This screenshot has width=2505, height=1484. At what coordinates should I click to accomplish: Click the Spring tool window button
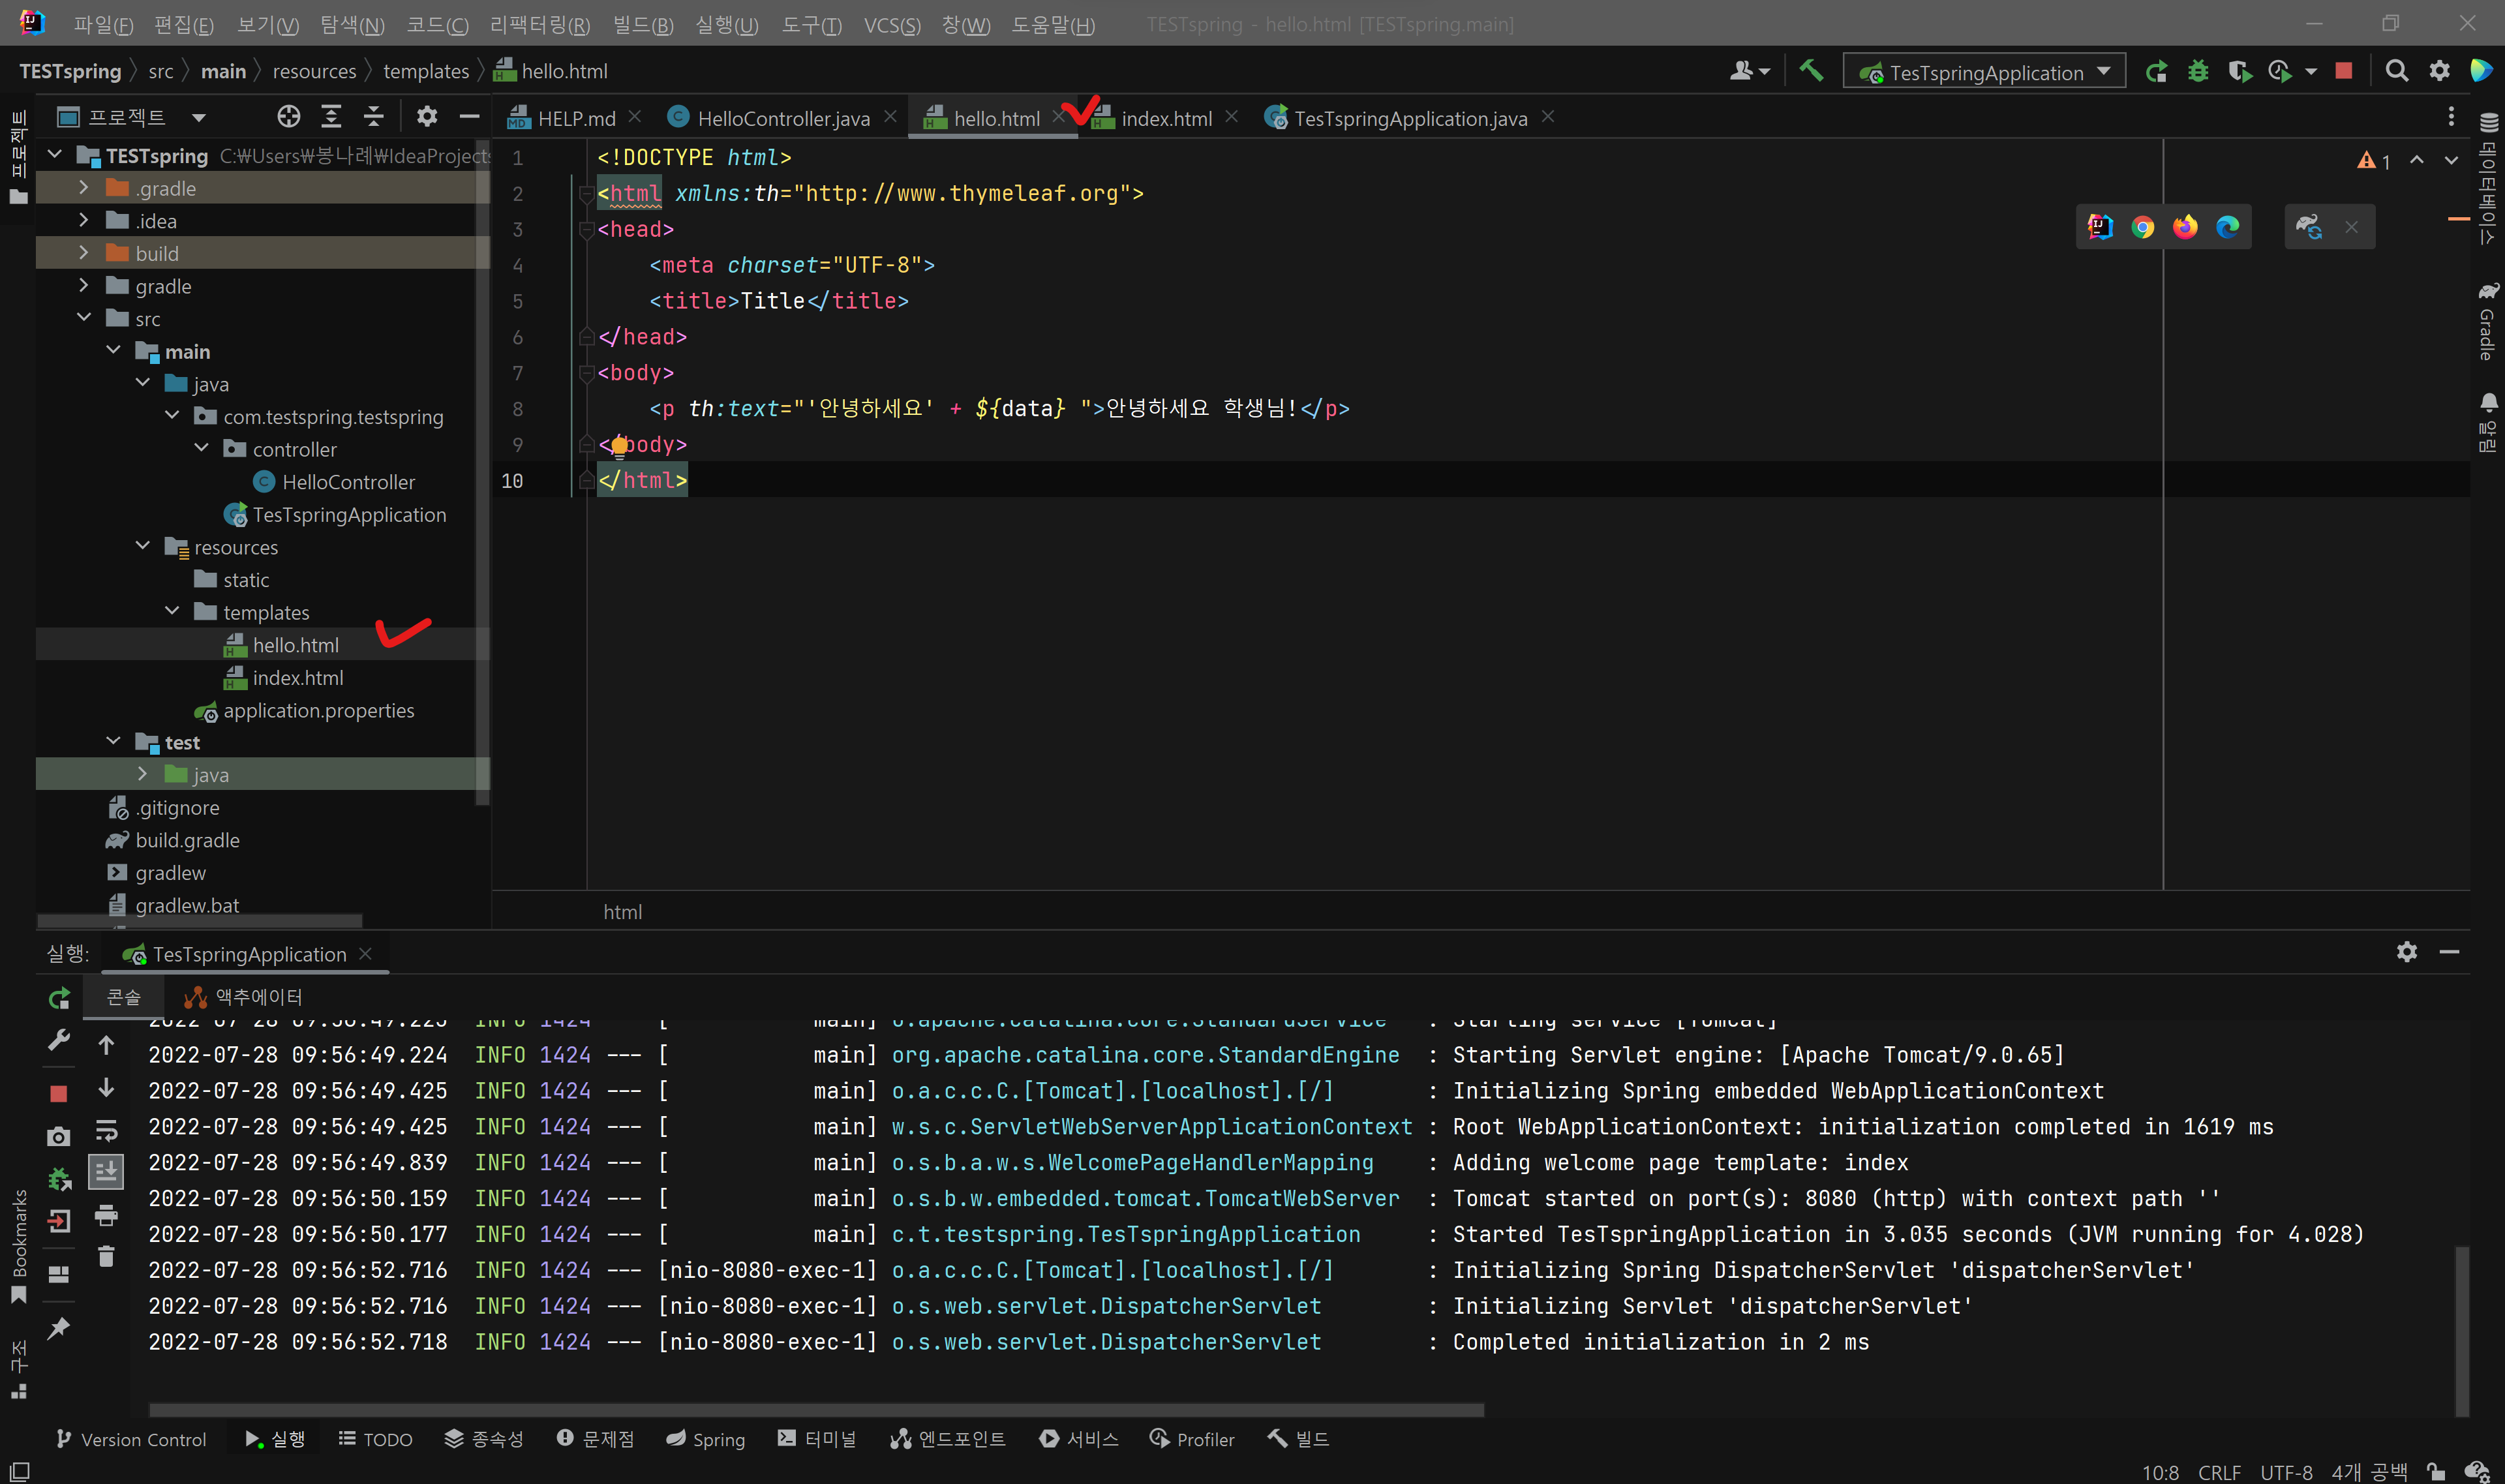click(706, 1438)
